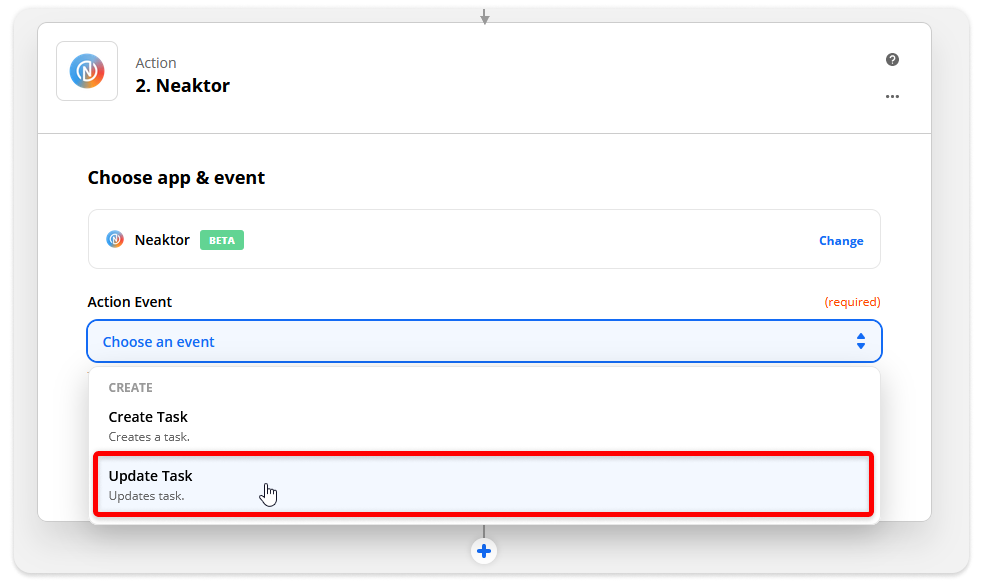Click the Change link
Viewport: 982px width, 583px height.
840,240
